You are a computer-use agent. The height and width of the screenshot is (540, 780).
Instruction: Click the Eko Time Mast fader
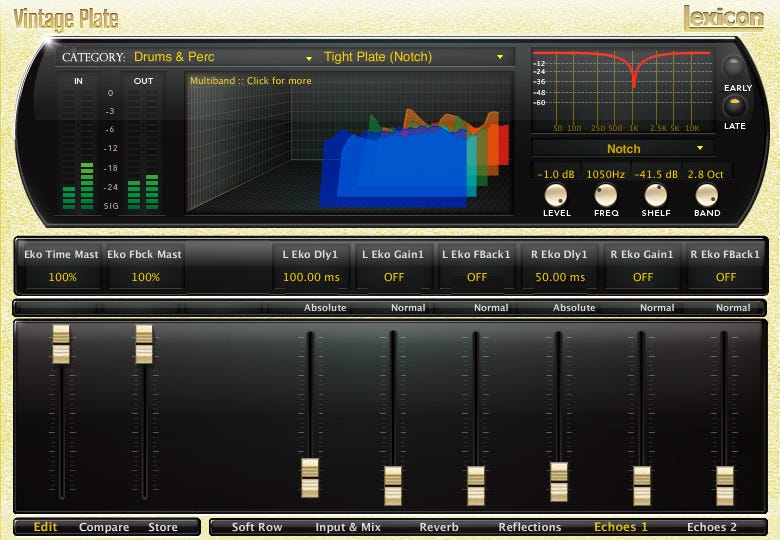[62, 344]
